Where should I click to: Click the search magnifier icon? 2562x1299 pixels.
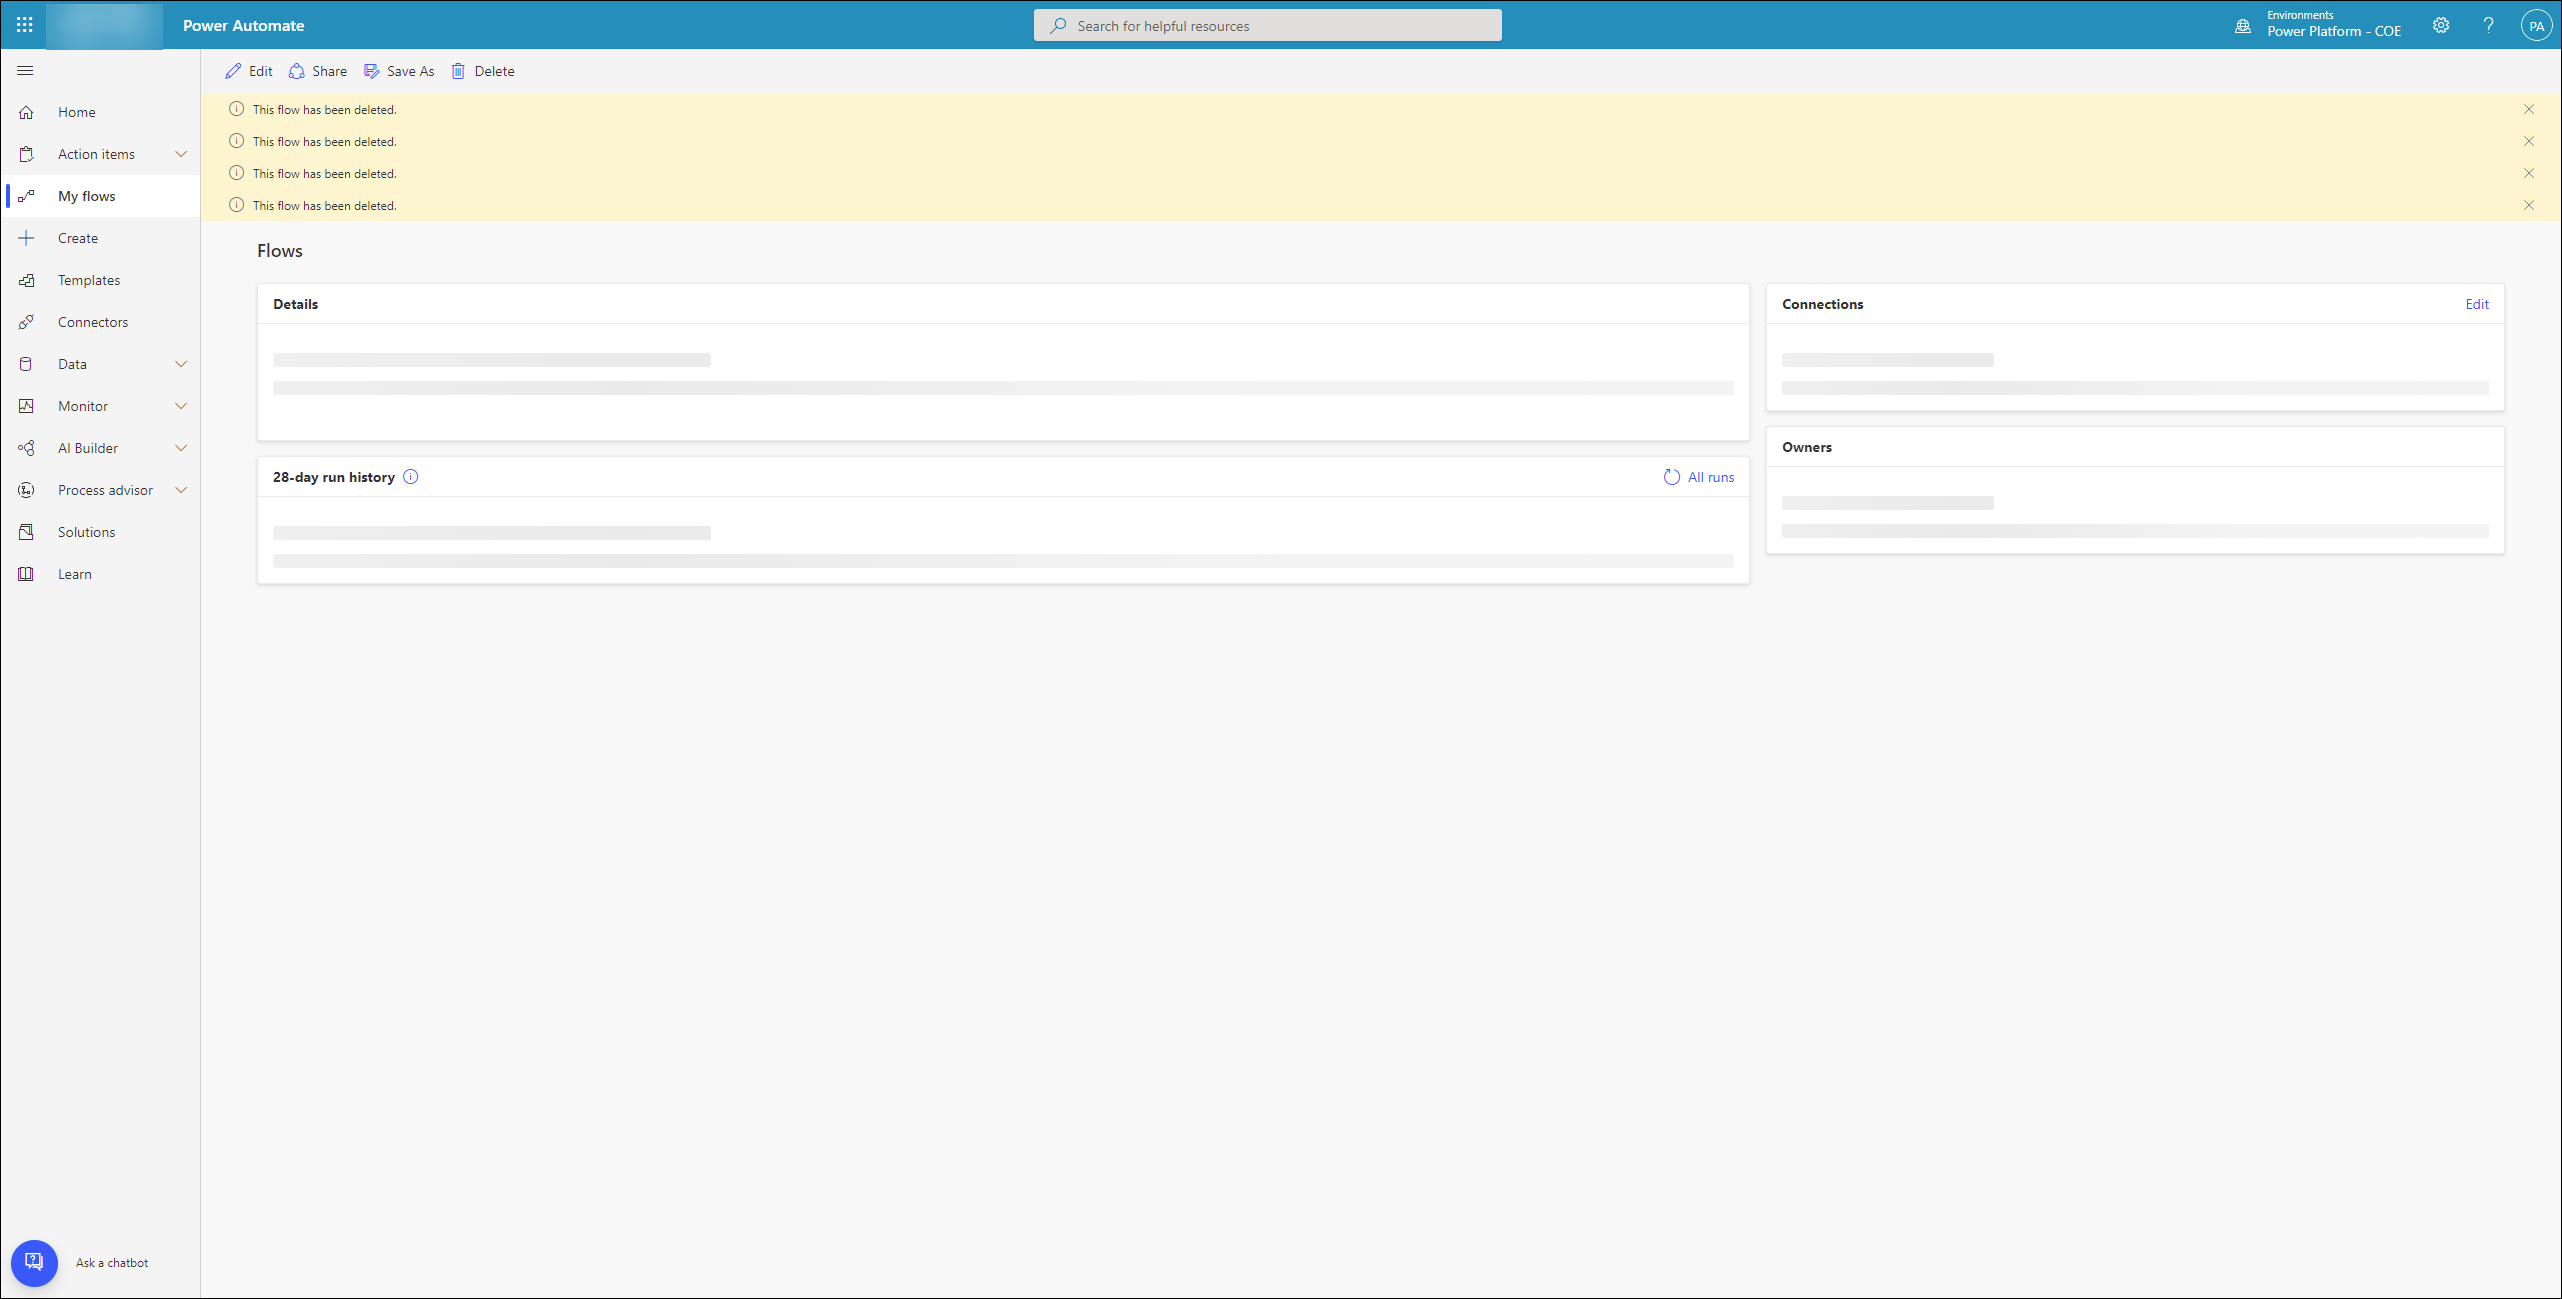pyautogui.click(x=1057, y=26)
